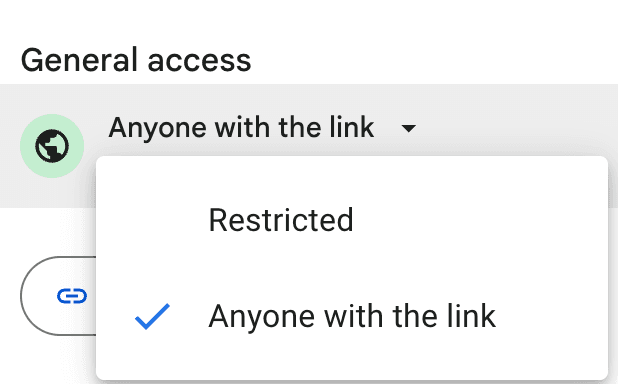This screenshot has height=384, width=618.
Task: Click the dropdown label above the menu
Action: pyautogui.click(x=241, y=128)
